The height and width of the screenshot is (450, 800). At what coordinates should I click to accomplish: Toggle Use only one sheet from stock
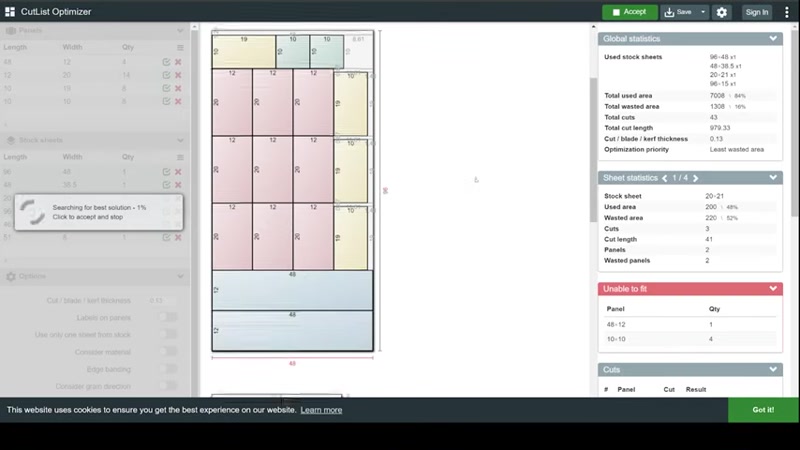point(167,335)
